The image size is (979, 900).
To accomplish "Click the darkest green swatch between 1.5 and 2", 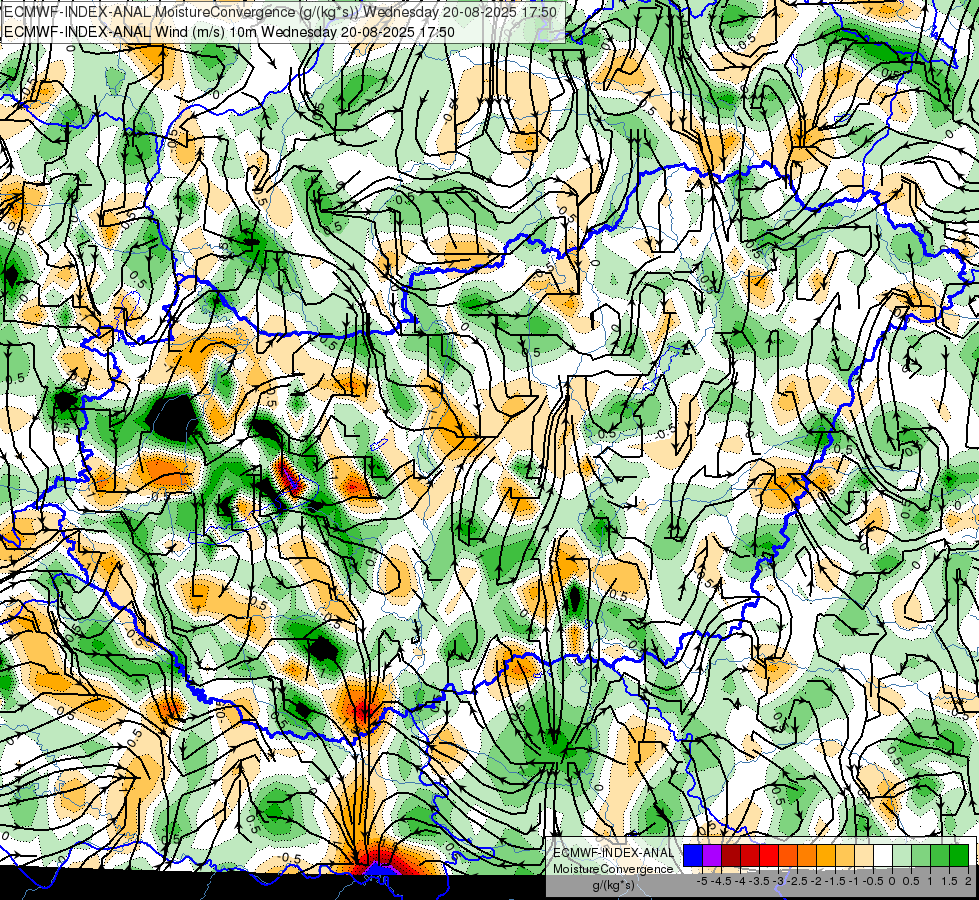I will 958,856.
